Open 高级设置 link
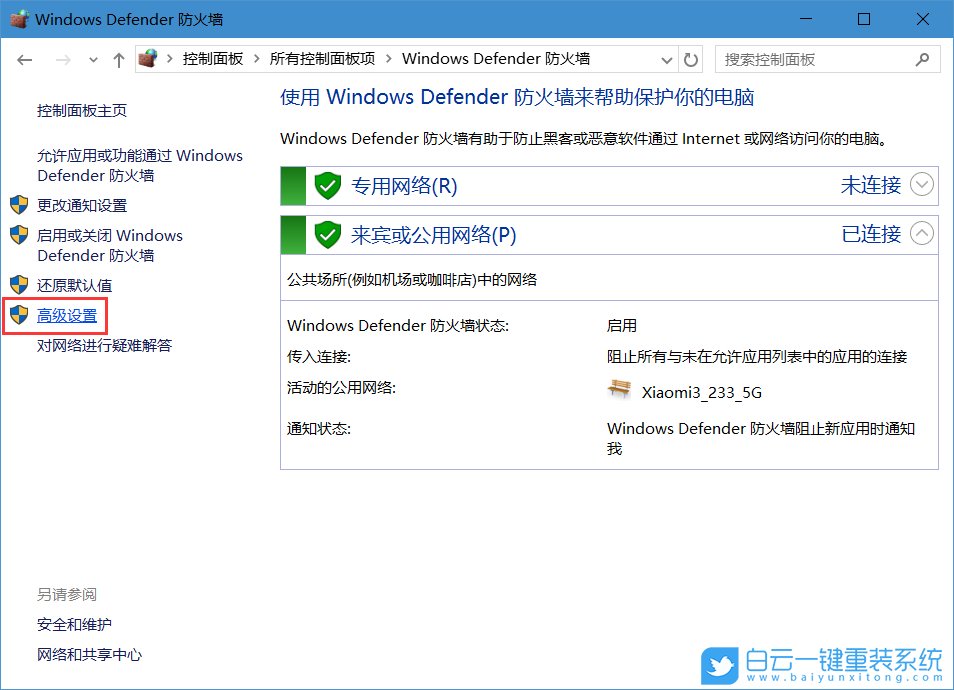The height and width of the screenshot is (690, 954). point(67,316)
